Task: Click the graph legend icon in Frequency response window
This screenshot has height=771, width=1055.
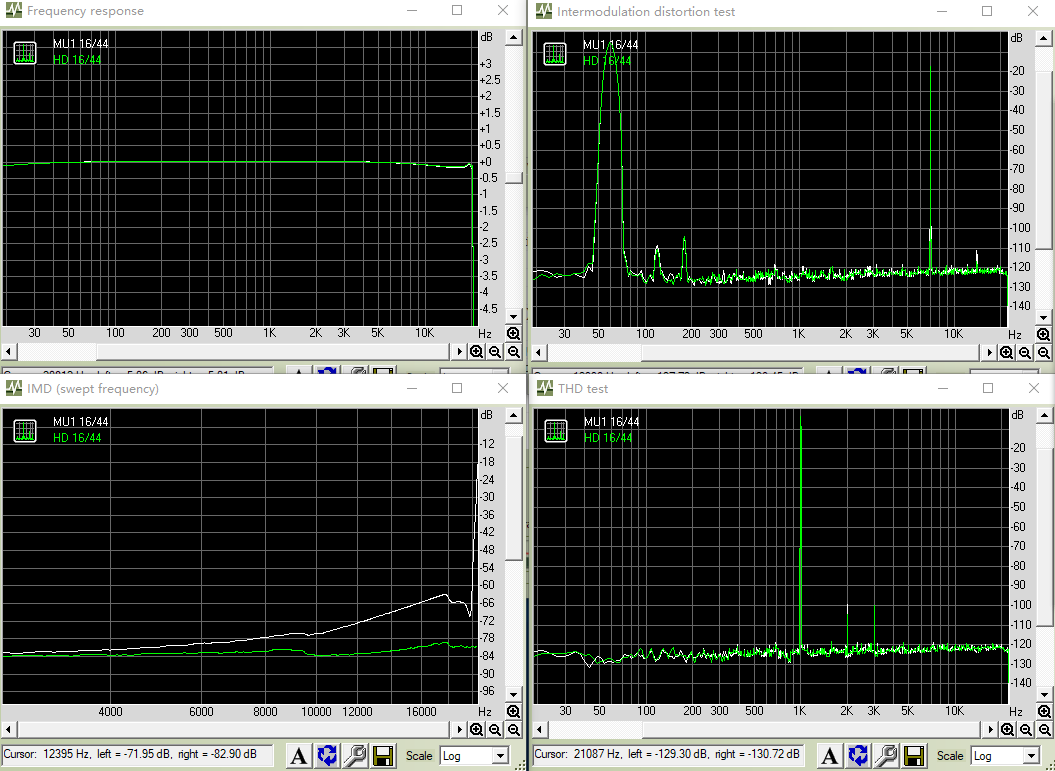Action: pyautogui.click(x=24, y=53)
